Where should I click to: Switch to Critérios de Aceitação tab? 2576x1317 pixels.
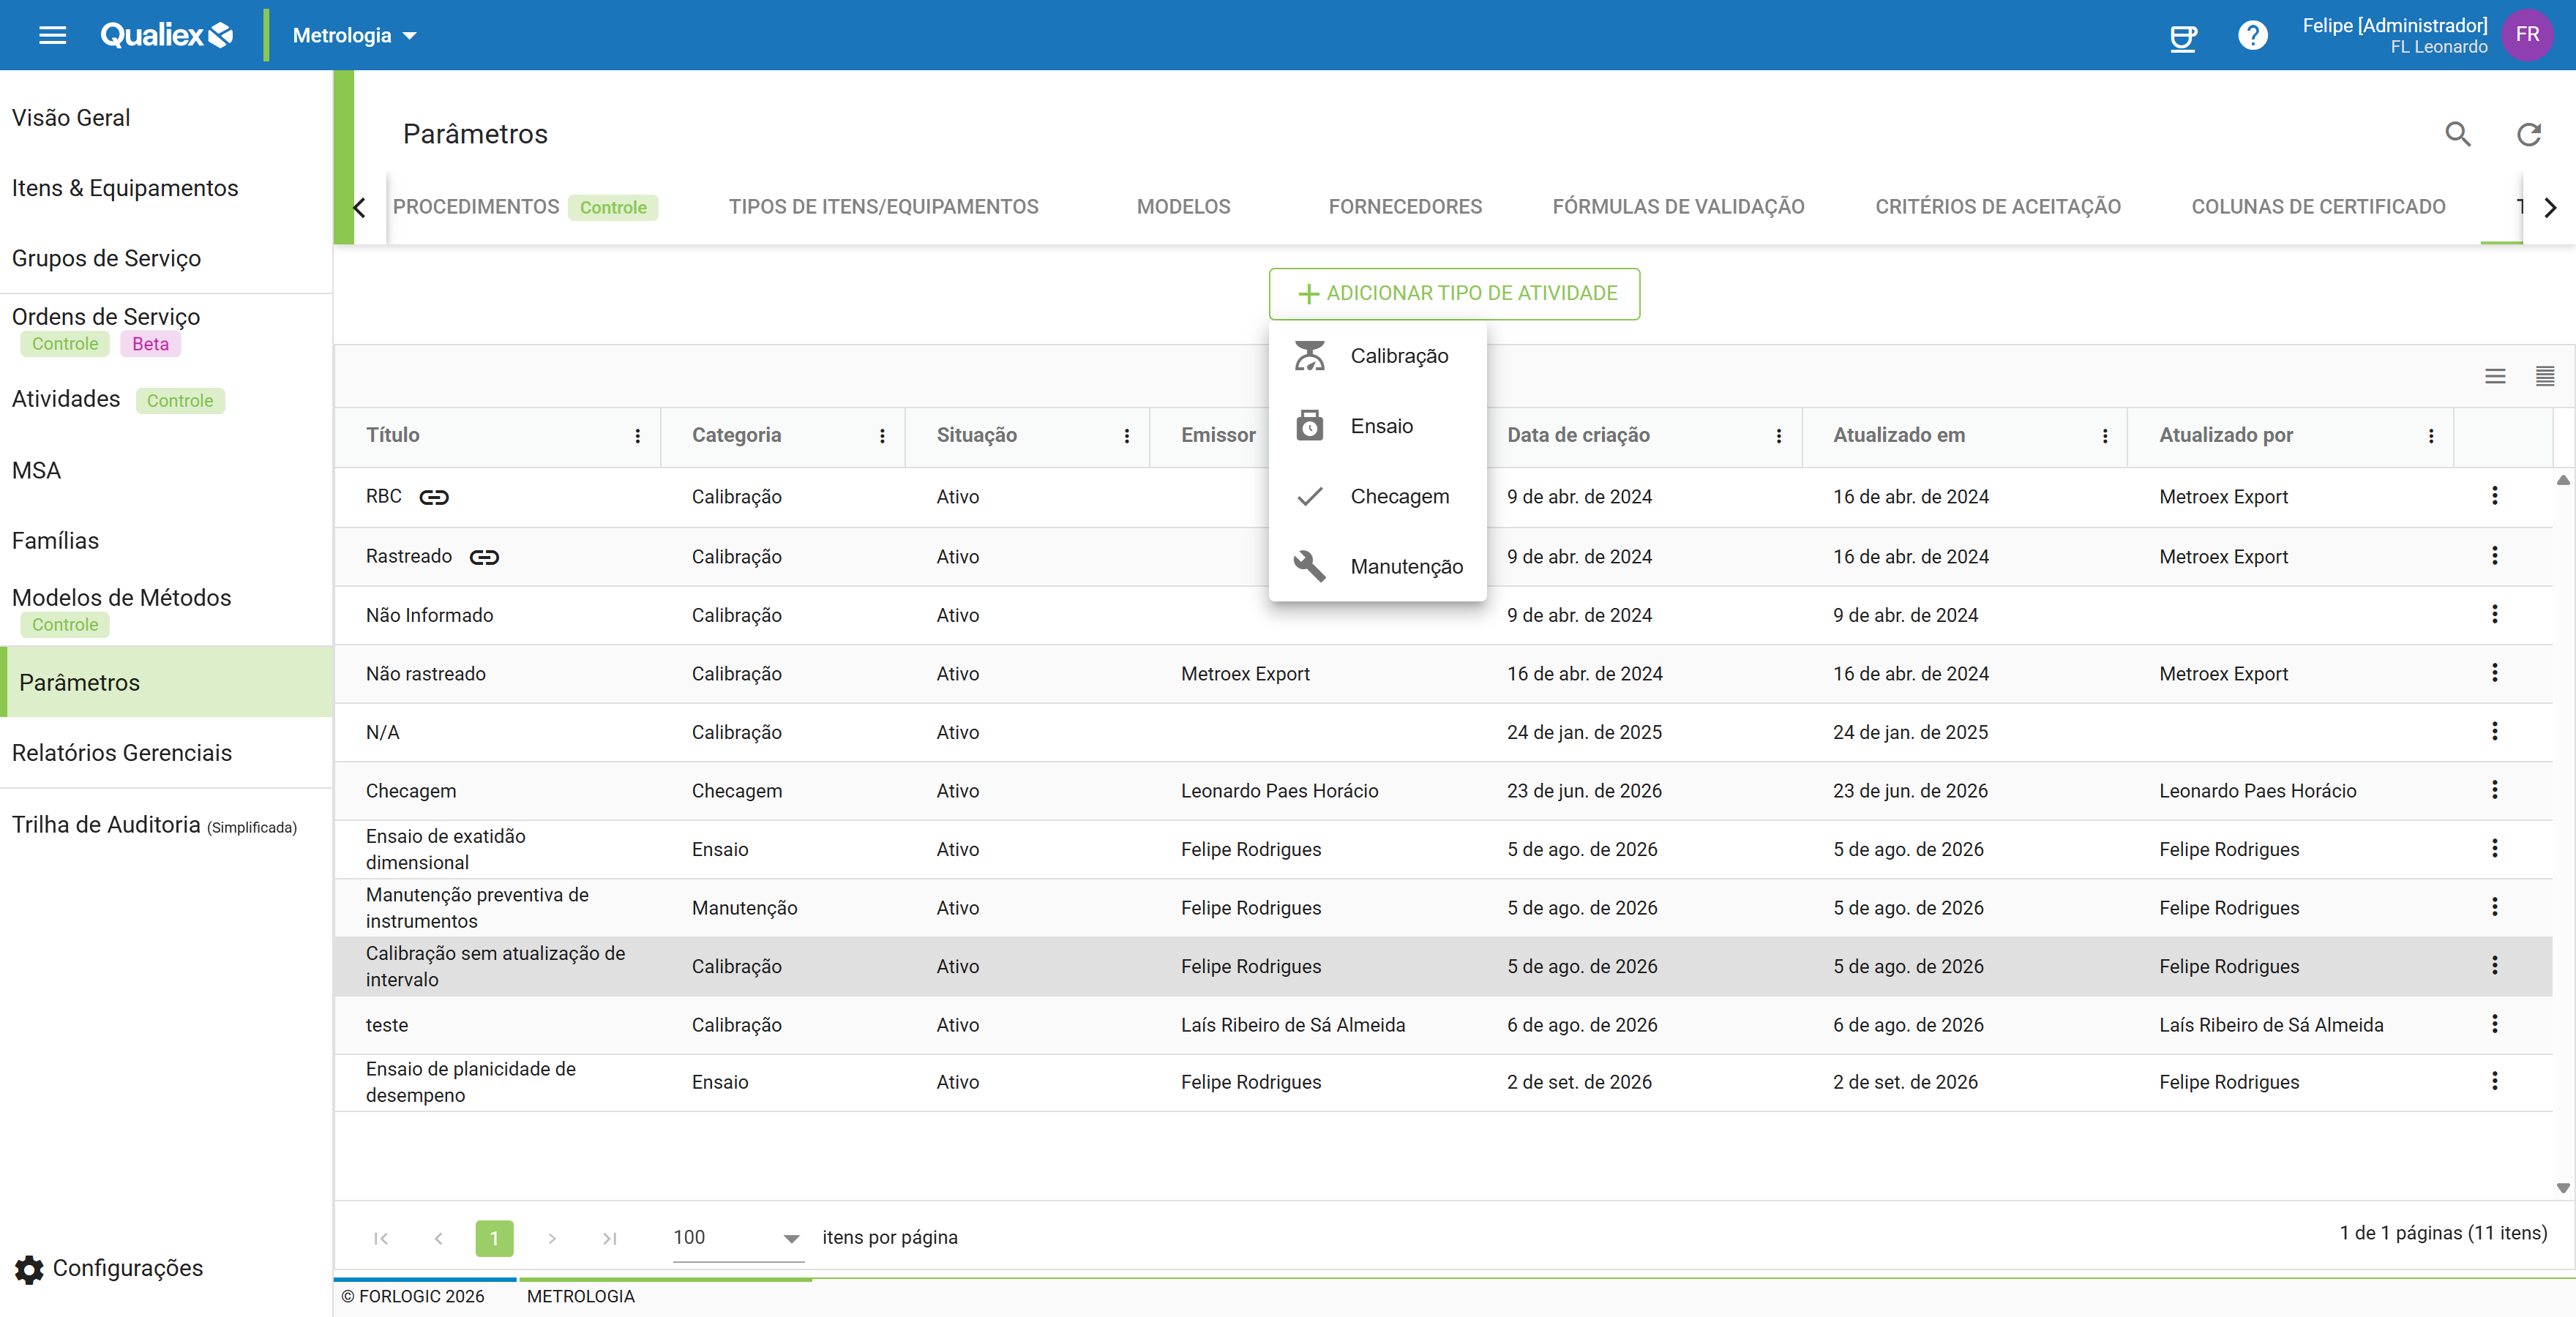pyautogui.click(x=1997, y=207)
